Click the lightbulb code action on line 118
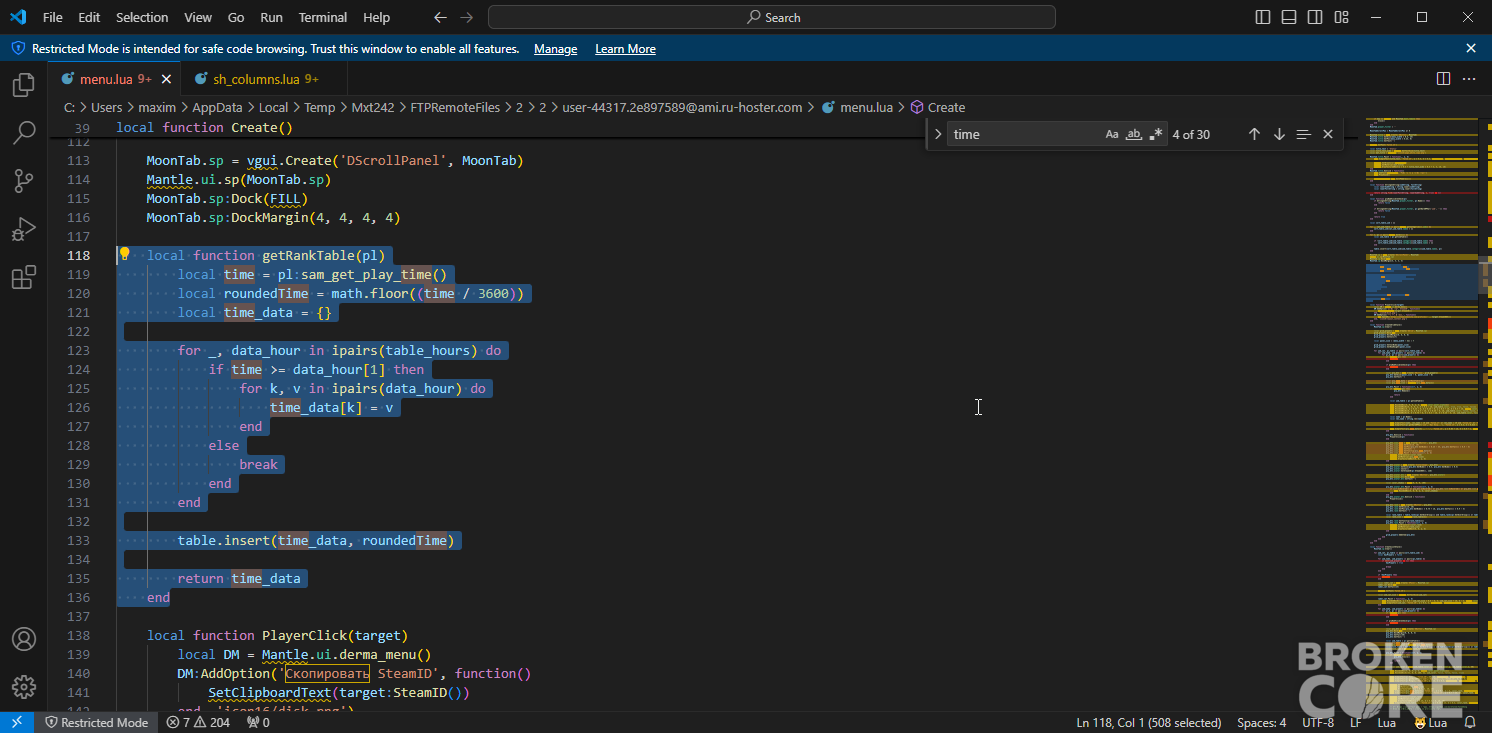Image resolution: width=1492 pixels, height=733 pixels. click(125, 254)
